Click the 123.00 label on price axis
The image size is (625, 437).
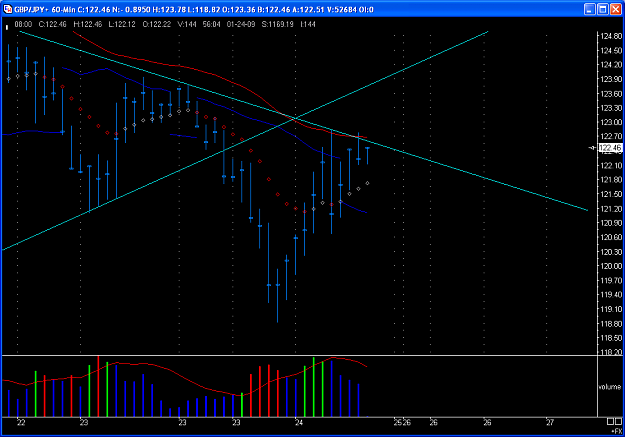click(x=611, y=122)
